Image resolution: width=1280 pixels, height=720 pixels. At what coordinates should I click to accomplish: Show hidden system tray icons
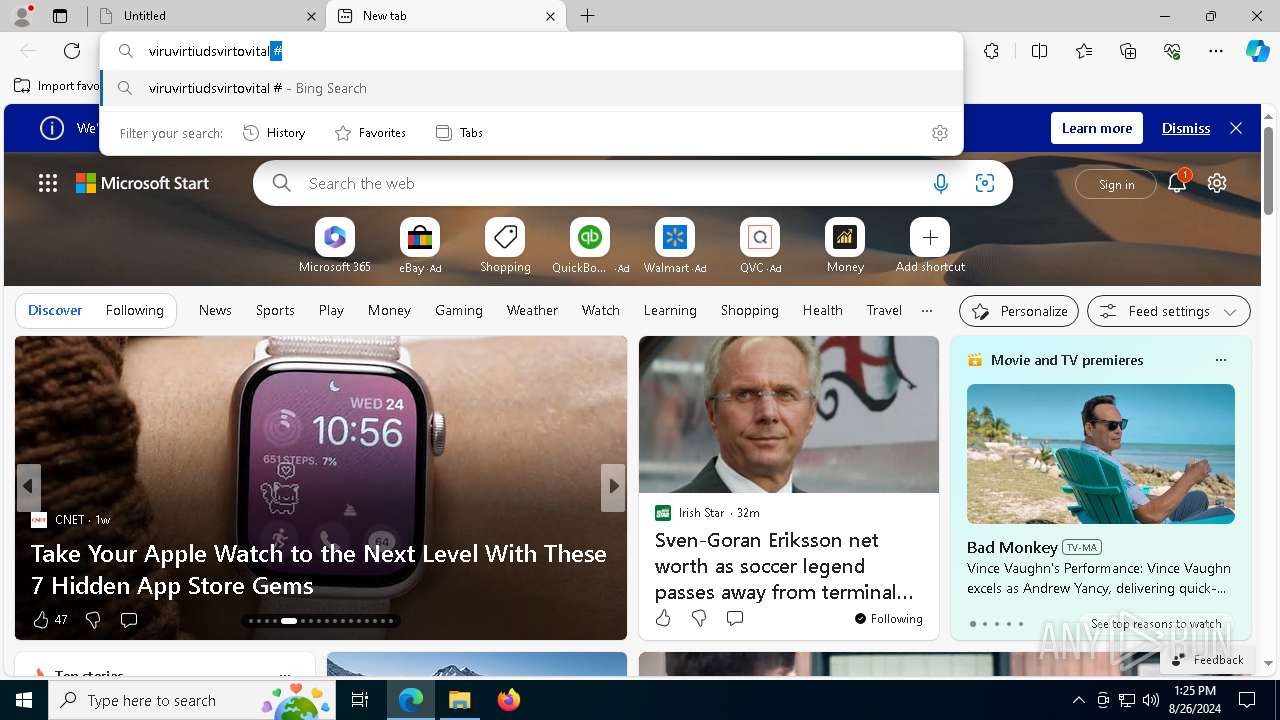click(x=1078, y=700)
